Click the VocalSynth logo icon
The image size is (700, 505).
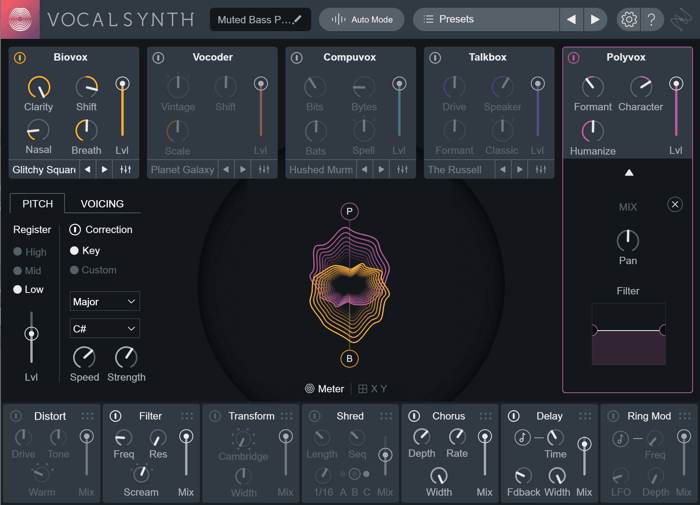pyautogui.click(x=20, y=20)
